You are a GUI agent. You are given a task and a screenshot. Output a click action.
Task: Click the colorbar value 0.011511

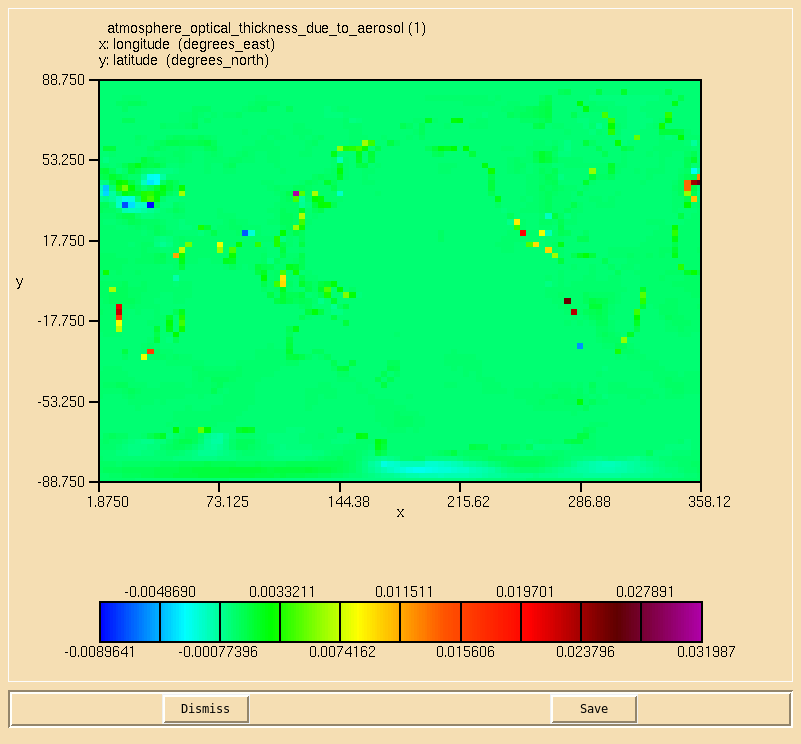404,592
